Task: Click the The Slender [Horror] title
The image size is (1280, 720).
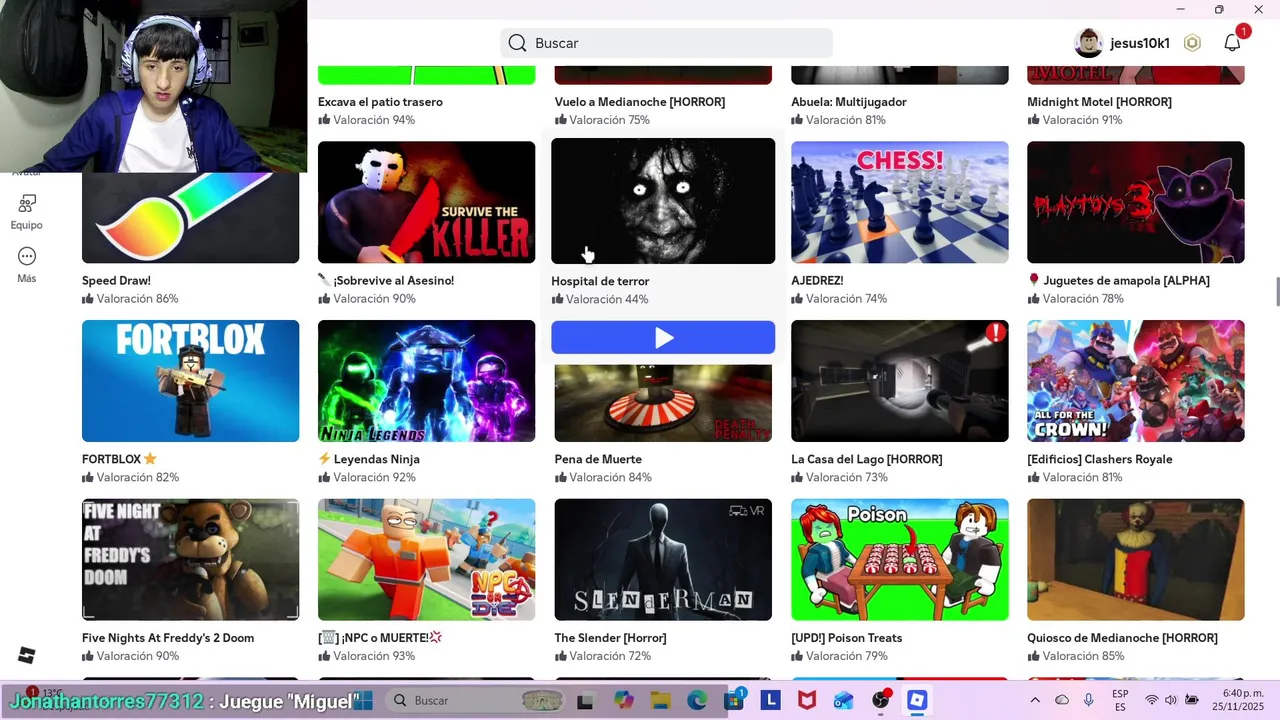Action: (610, 638)
